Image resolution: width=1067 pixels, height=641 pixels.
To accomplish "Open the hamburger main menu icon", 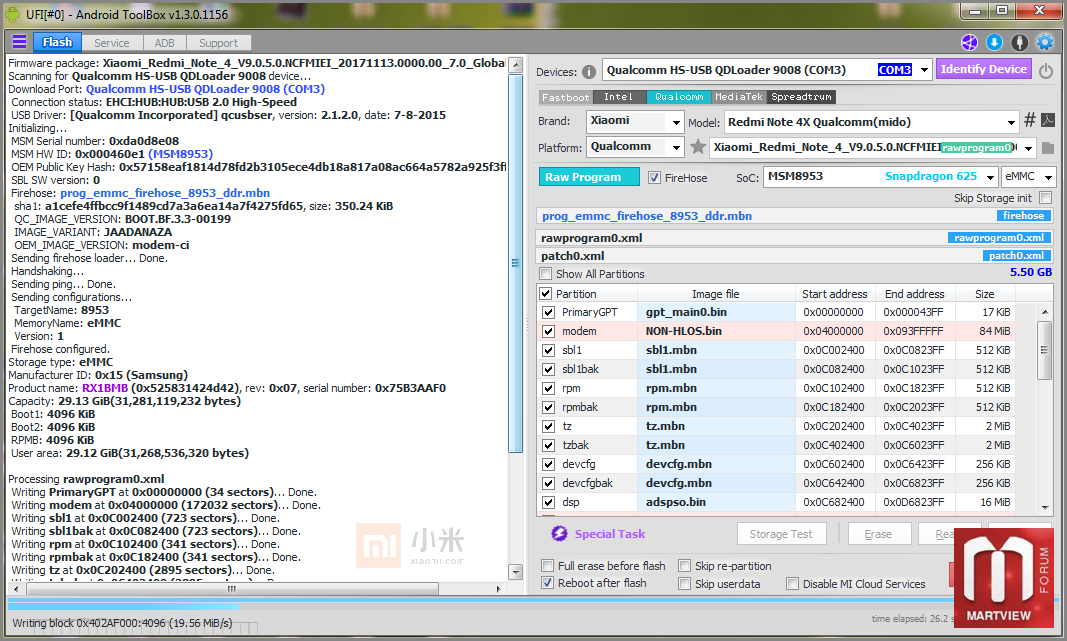I will (20, 42).
